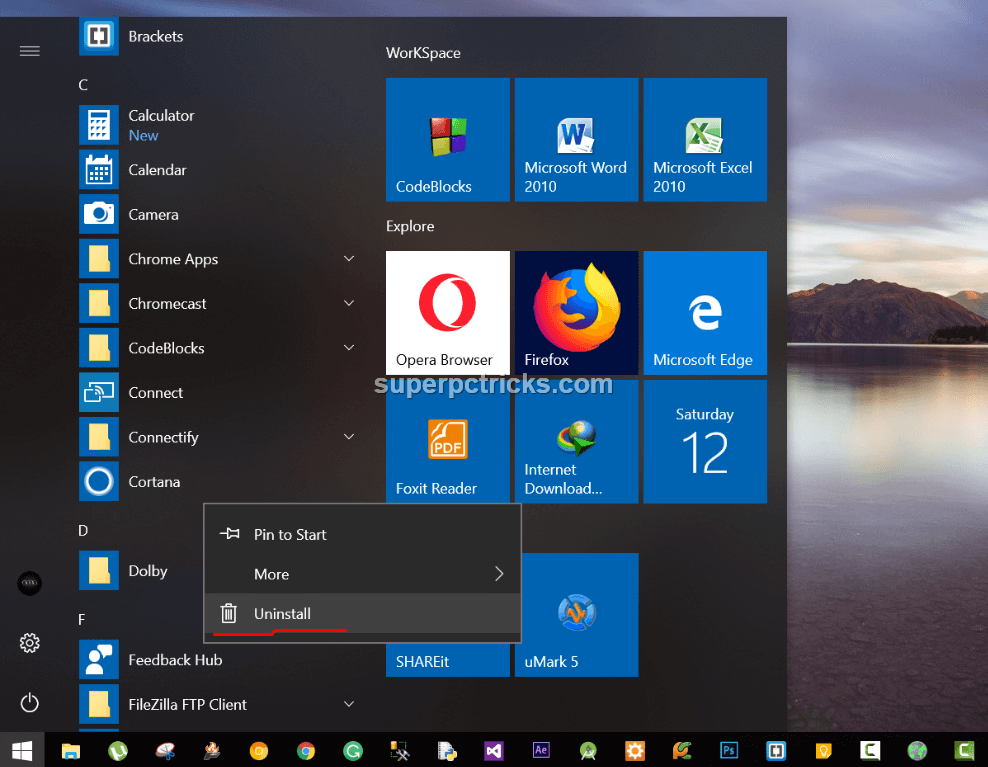The image size is (988, 767).
Task: Open the Microsoft Word 2010 tile
Action: click(576, 140)
